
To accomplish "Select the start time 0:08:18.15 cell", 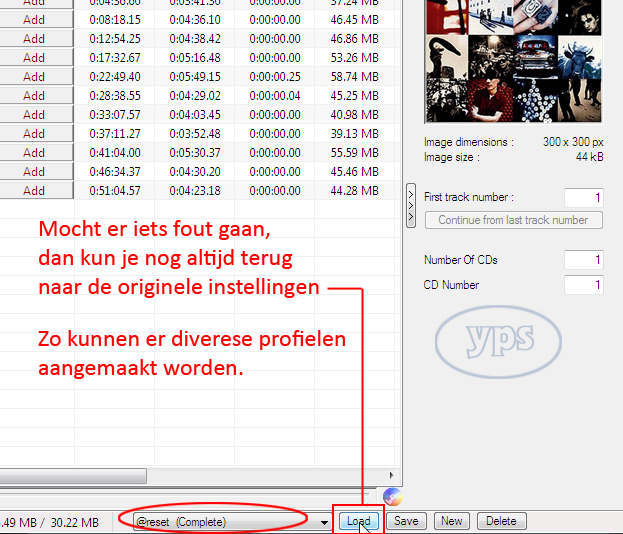I will tap(115, 19).
